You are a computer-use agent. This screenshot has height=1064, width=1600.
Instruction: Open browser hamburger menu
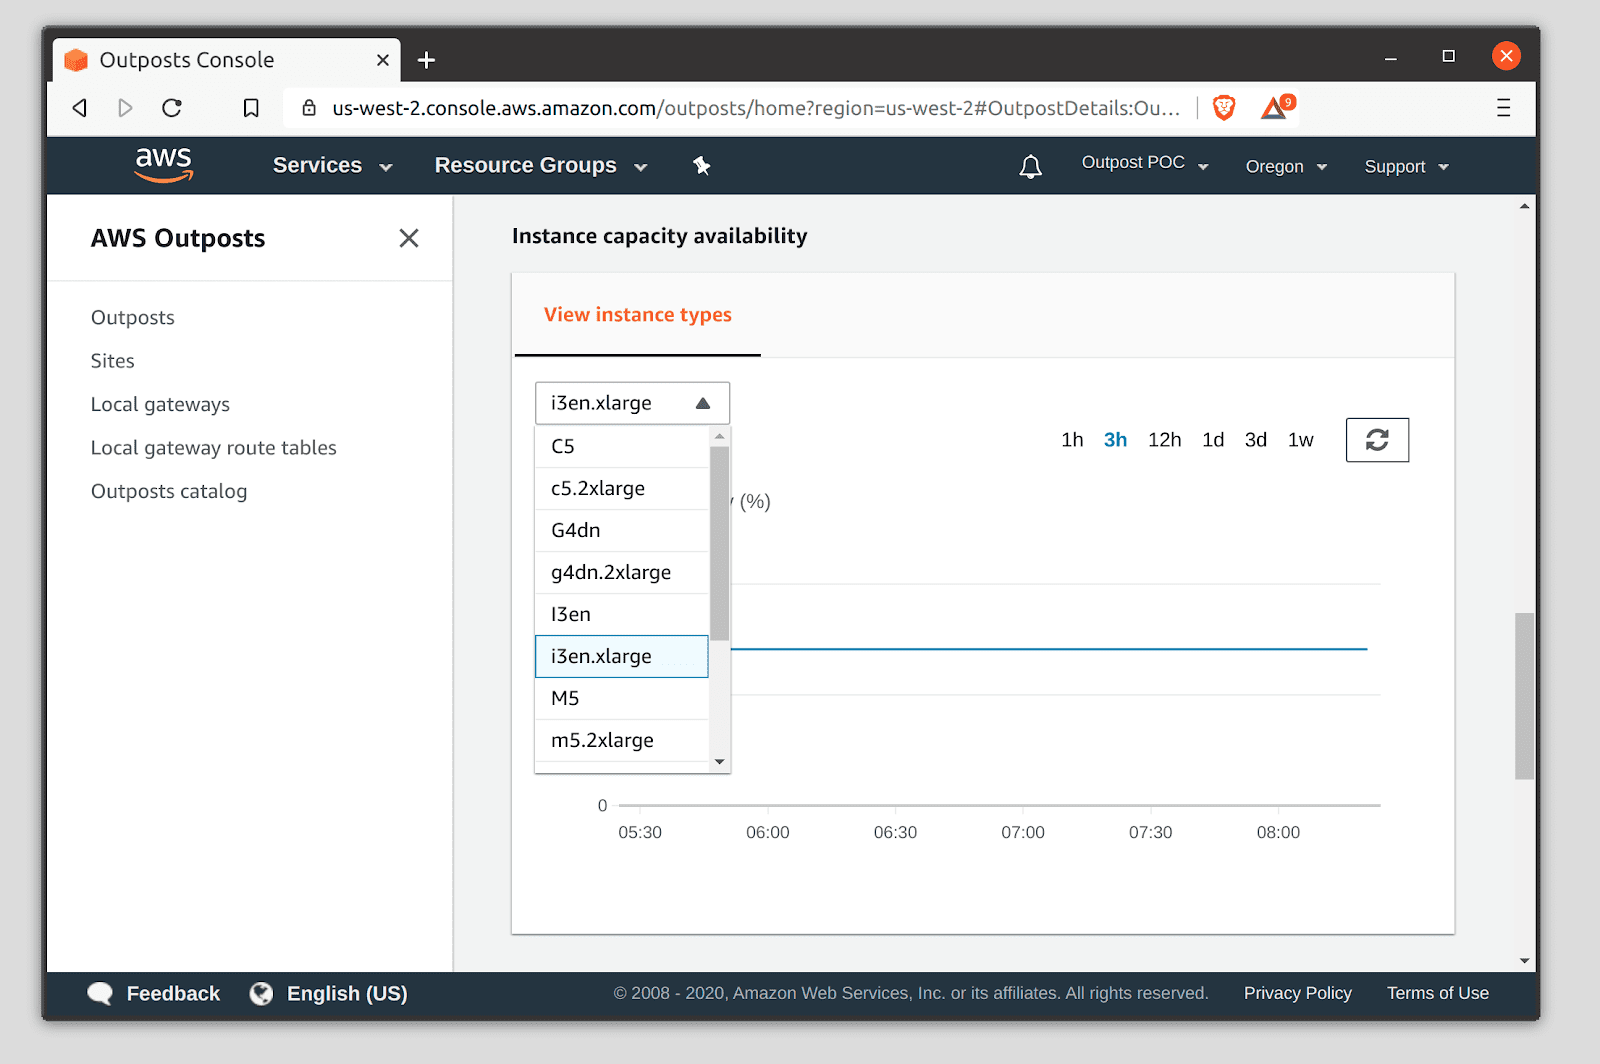[1503, 108]
